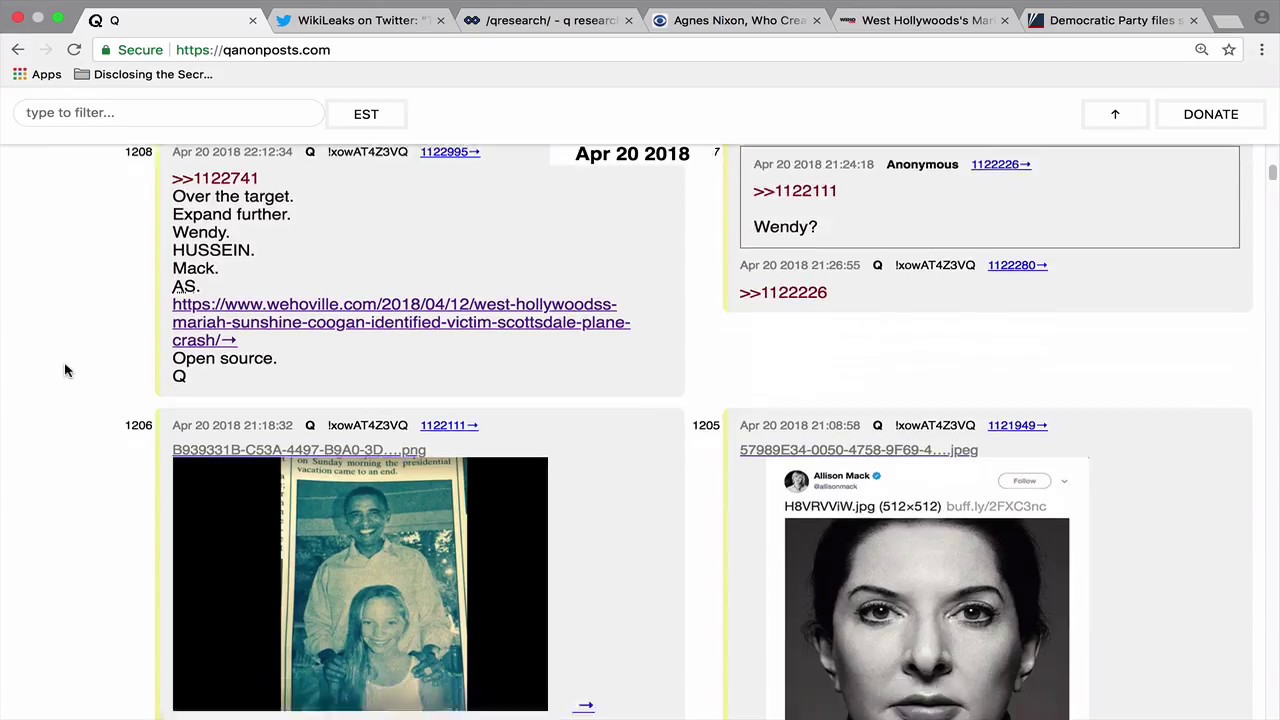This screenshot has width=1280, height=720.
Task: Open post link 1122995
Action: (449, 152)
